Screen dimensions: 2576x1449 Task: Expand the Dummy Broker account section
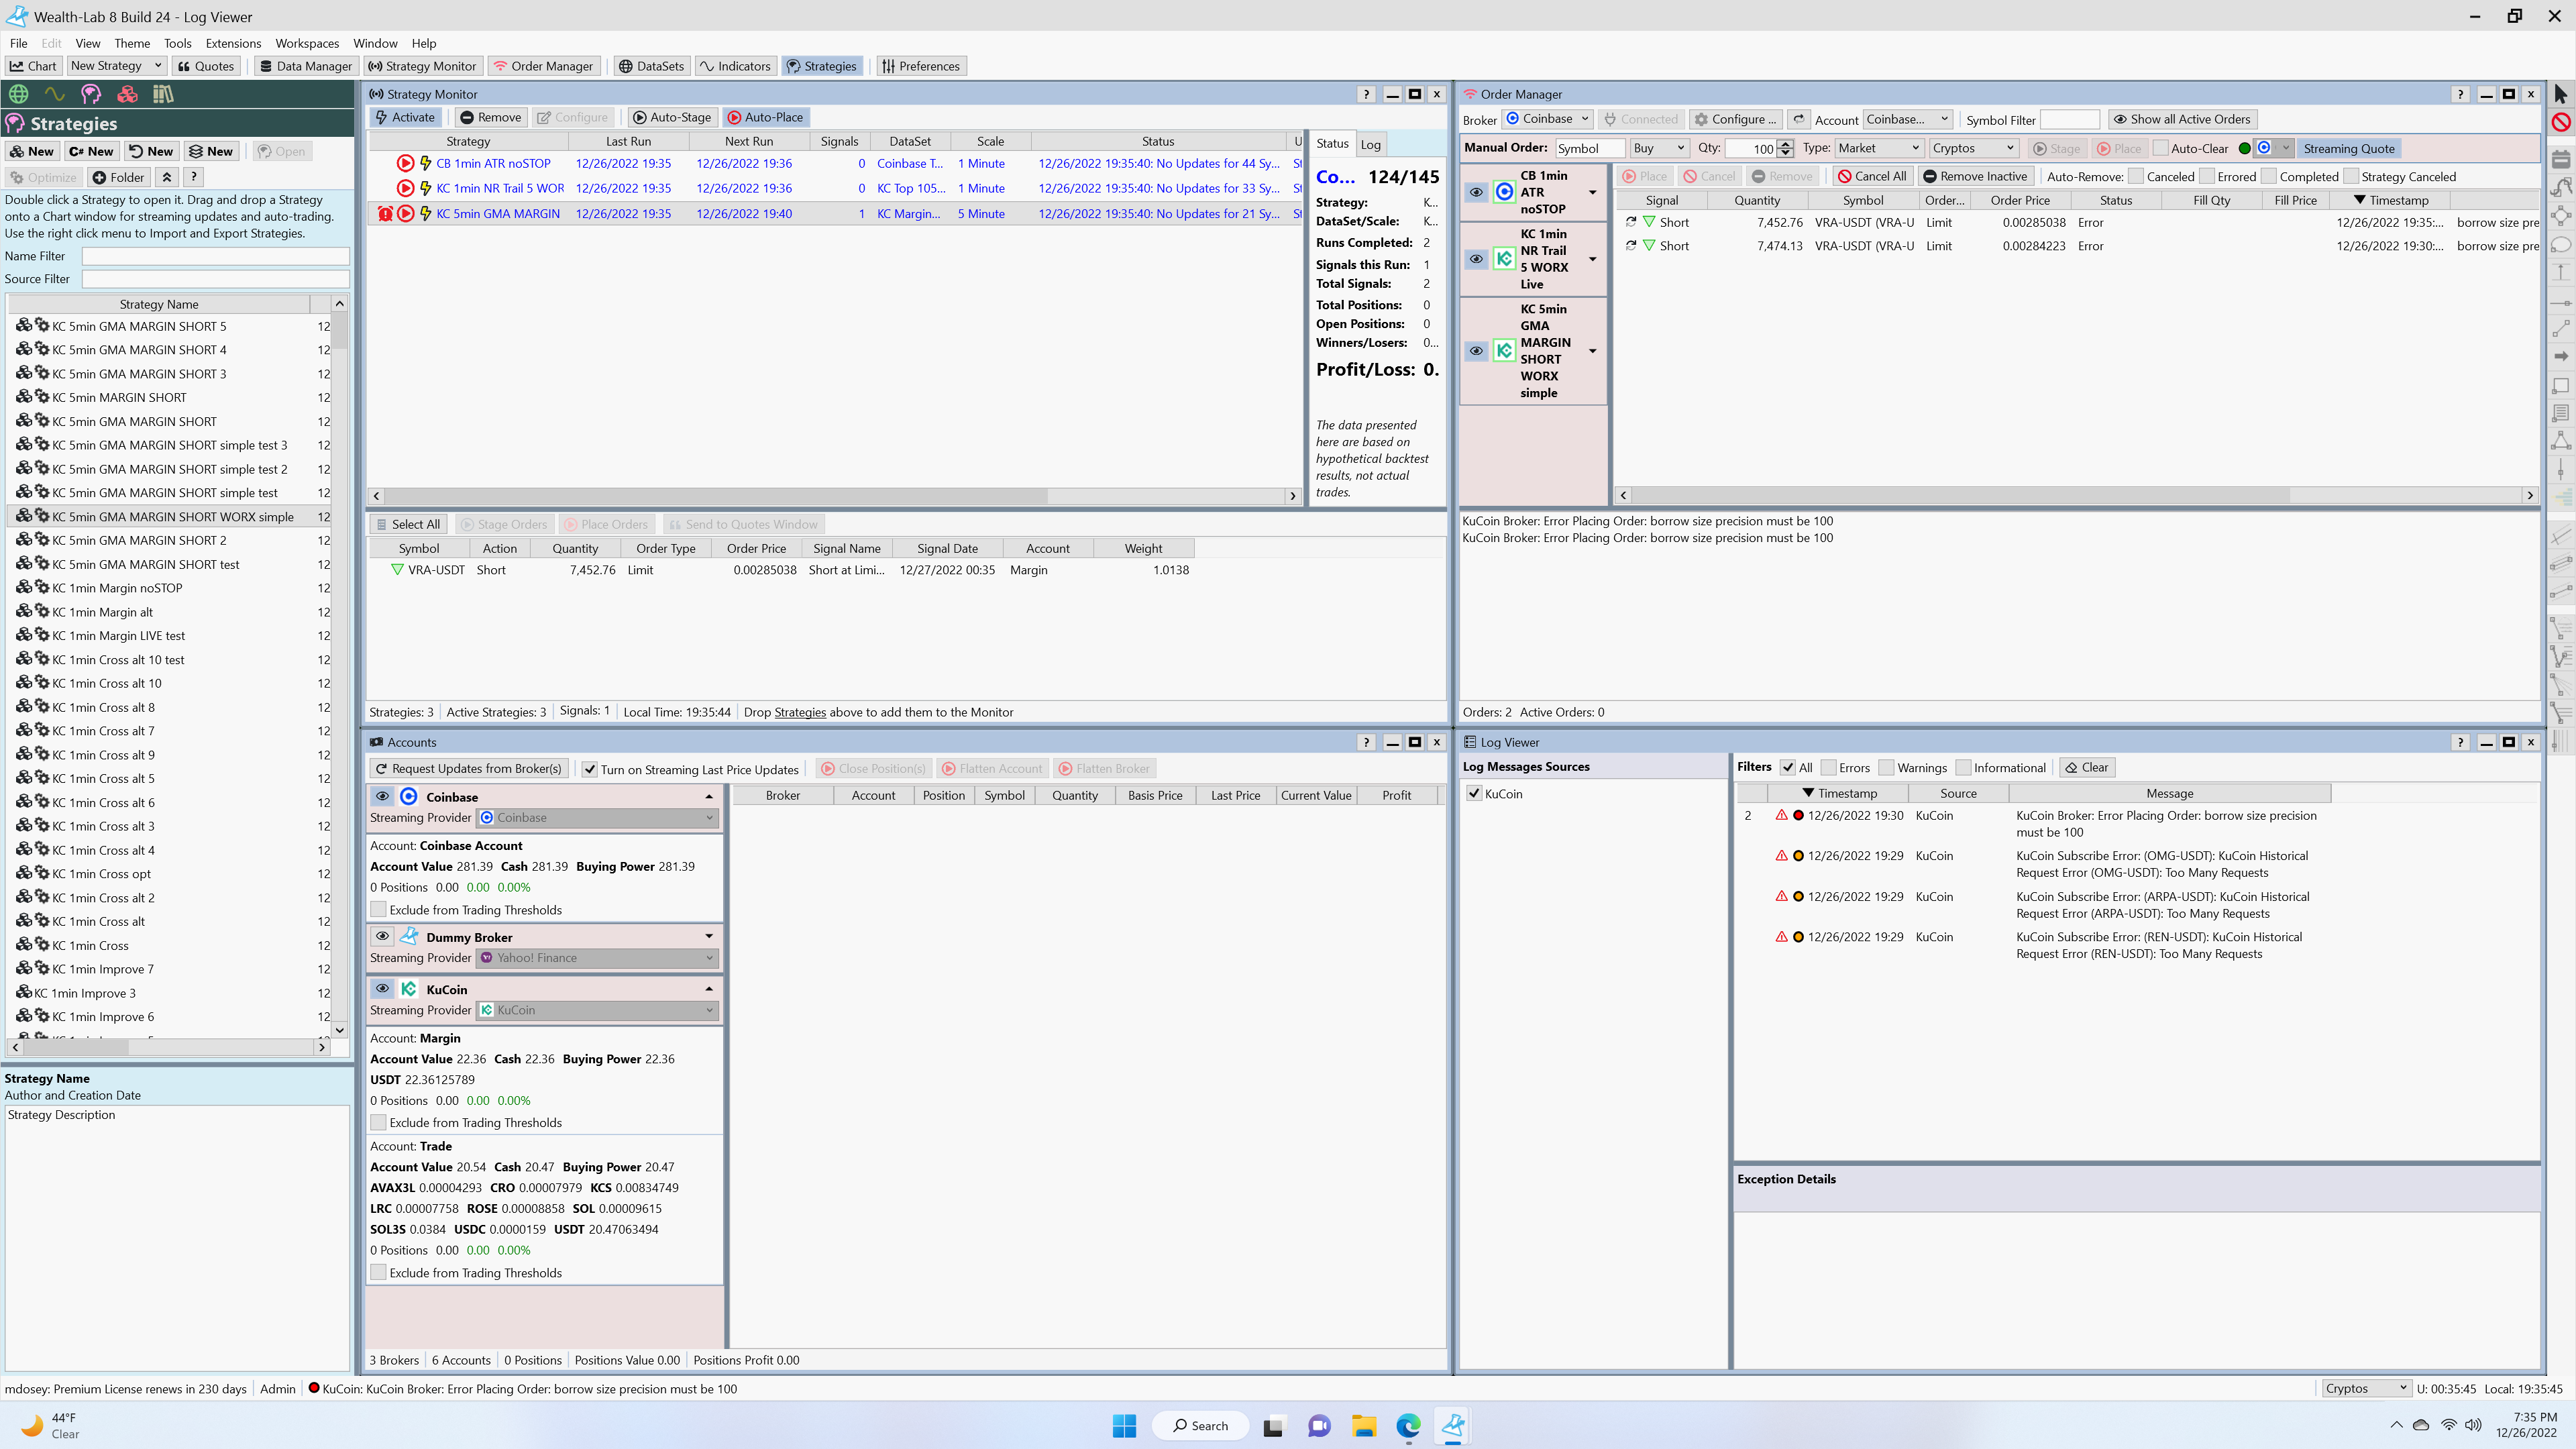click(x=709, y=937)
